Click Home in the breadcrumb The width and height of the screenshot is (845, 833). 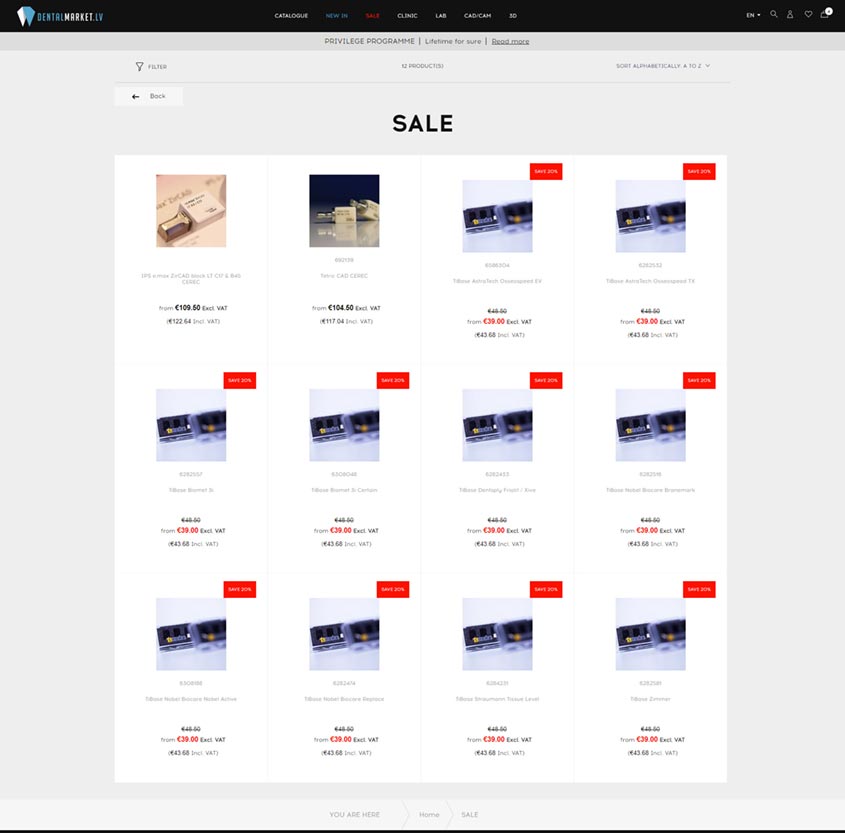(429, 815)
